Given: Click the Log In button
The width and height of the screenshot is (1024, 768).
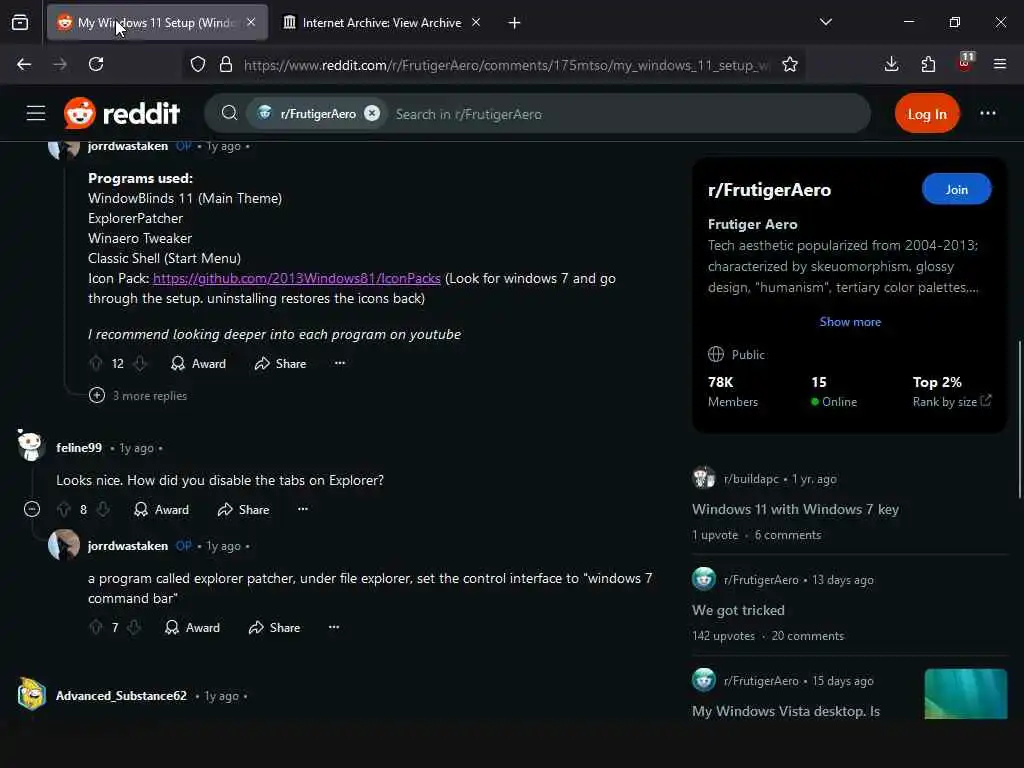Looking at the screenshot, I should pos(927,114).
